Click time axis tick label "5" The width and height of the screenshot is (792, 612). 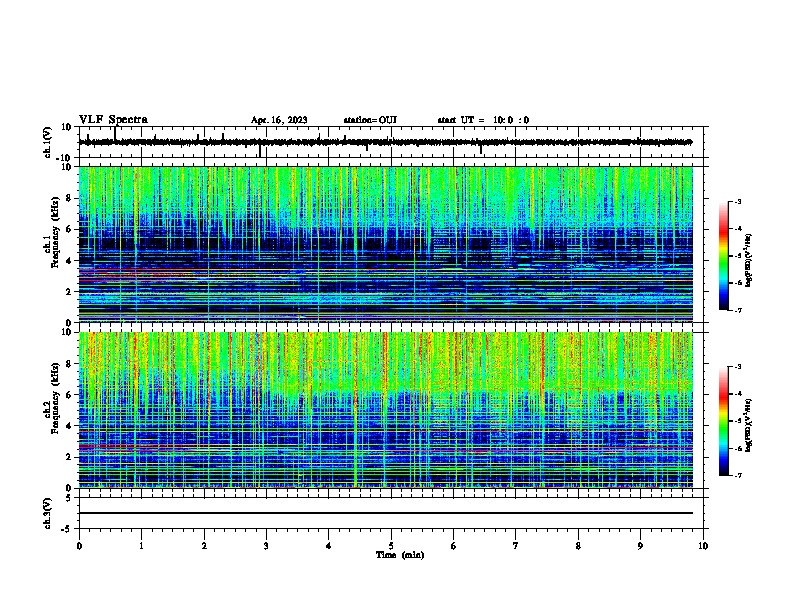(x=391, y=546)
